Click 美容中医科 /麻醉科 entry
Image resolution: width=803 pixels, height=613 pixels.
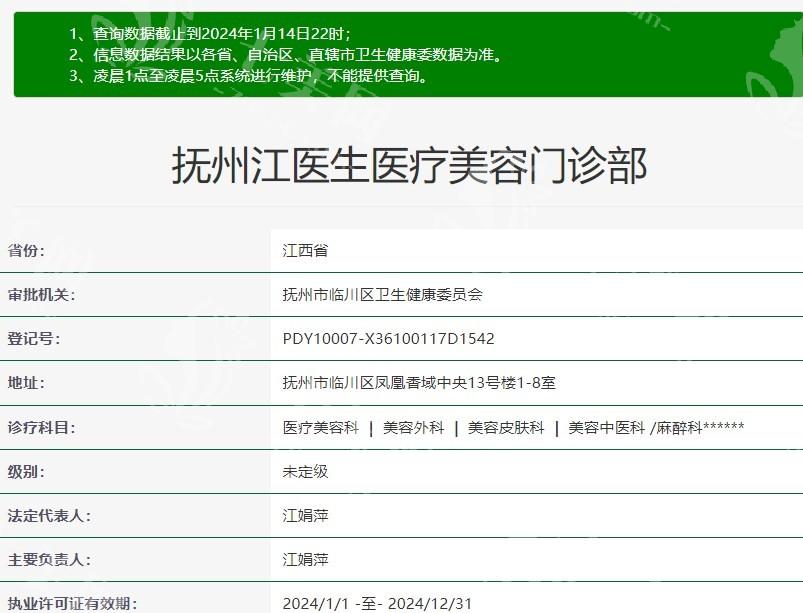tap(656, 428)
